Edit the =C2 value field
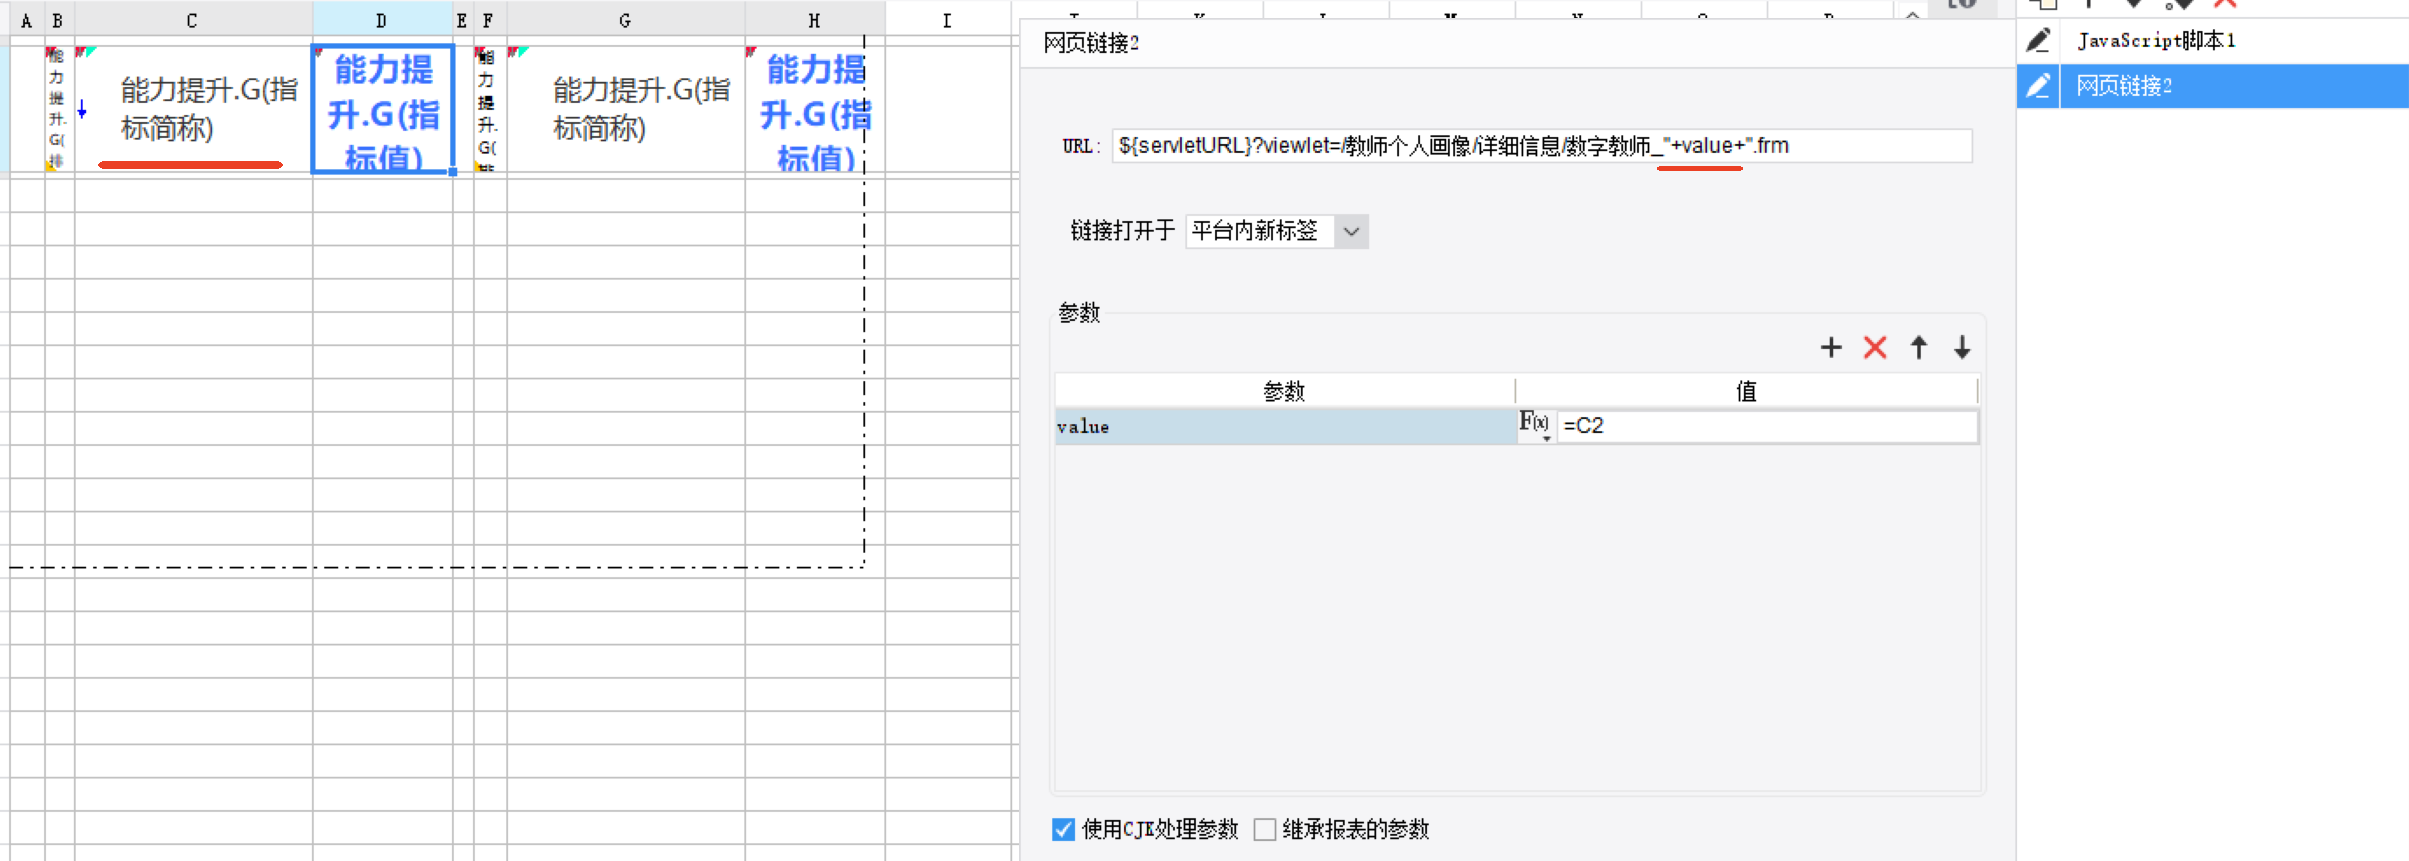Image resolution: width=2409 pixels, height=861 pixels. point(1766,425)
